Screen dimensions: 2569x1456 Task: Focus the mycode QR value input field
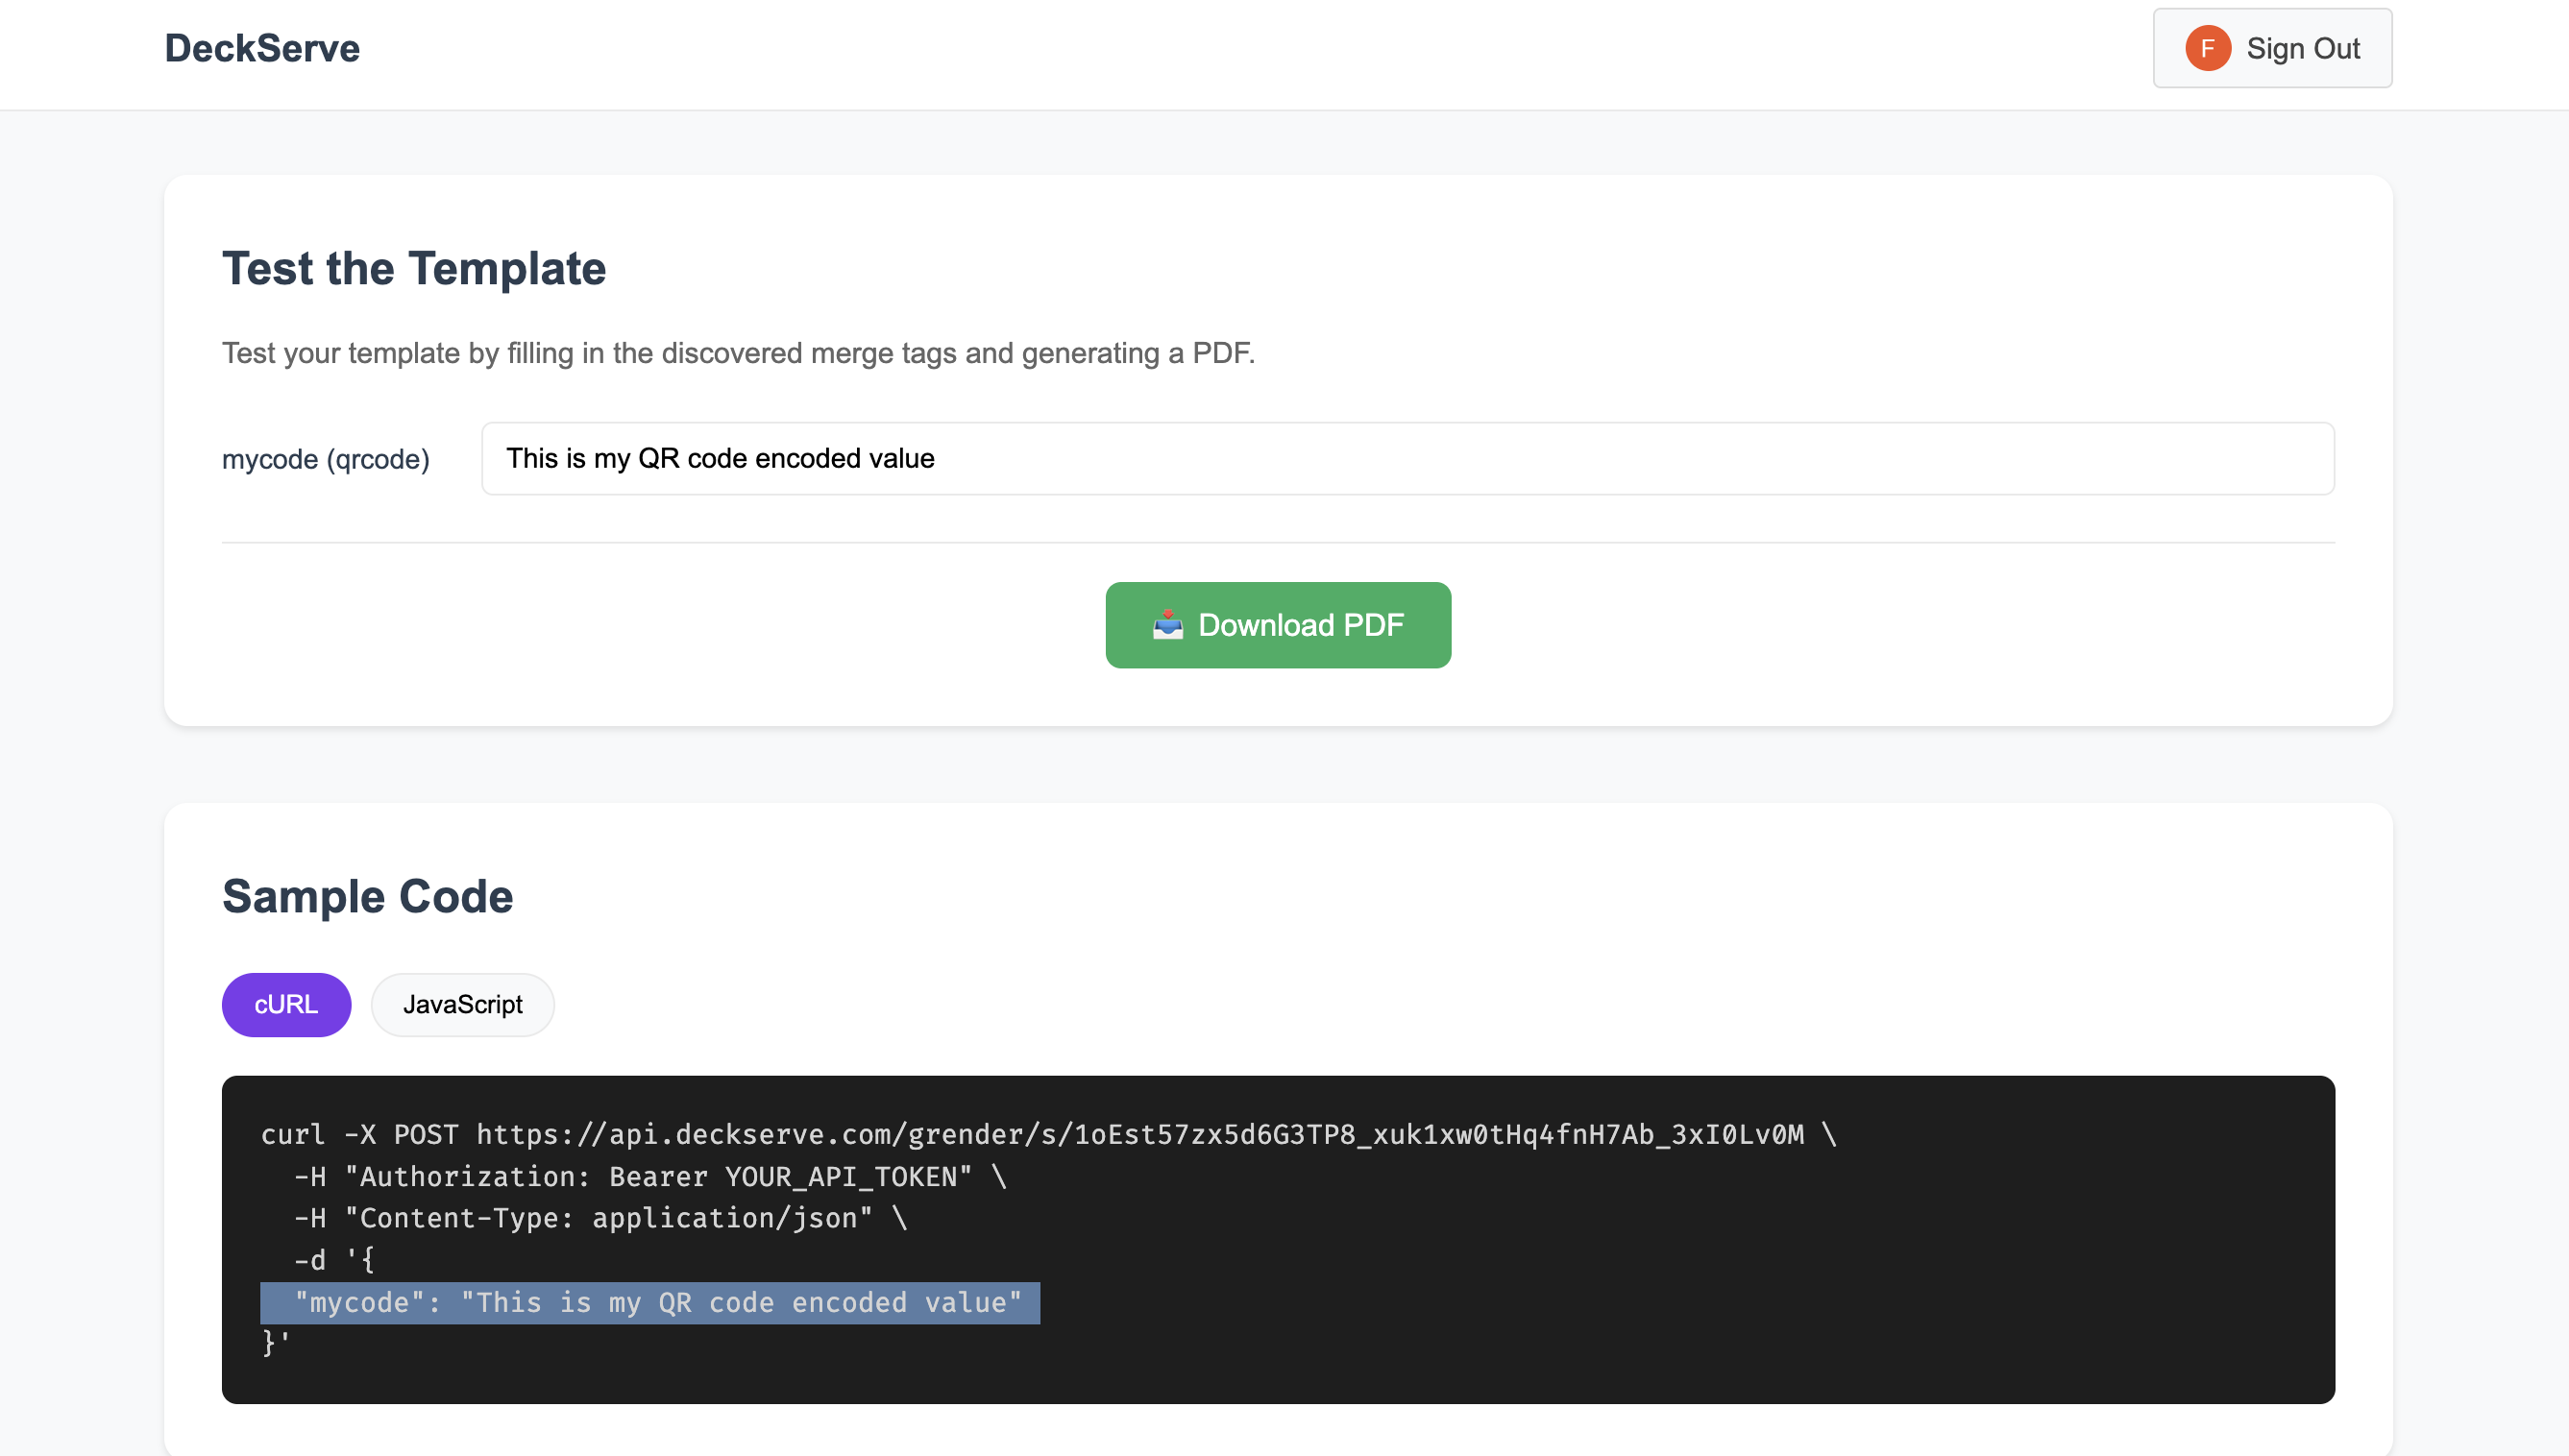1407,458
